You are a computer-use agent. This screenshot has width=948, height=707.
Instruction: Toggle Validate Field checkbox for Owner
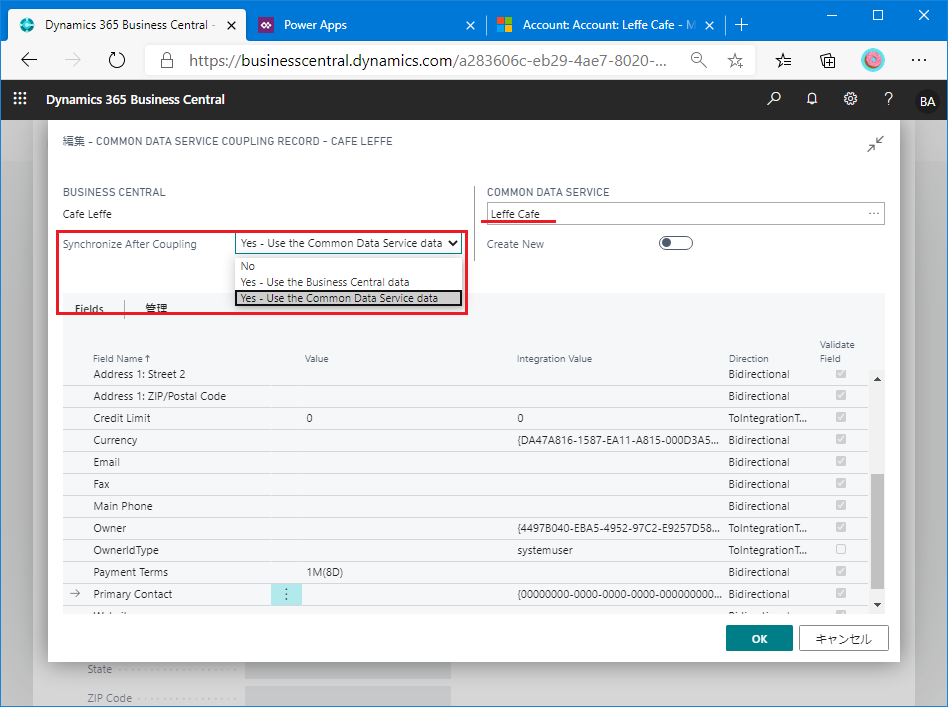point(840,527)
